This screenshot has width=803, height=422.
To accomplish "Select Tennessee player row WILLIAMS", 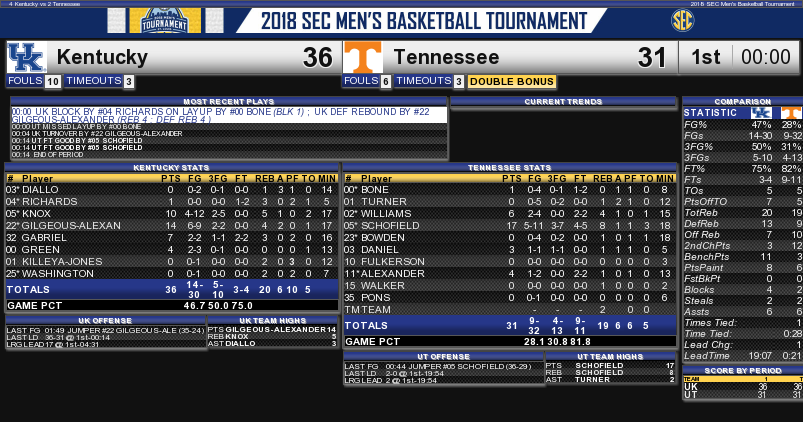I will (510, 214).
